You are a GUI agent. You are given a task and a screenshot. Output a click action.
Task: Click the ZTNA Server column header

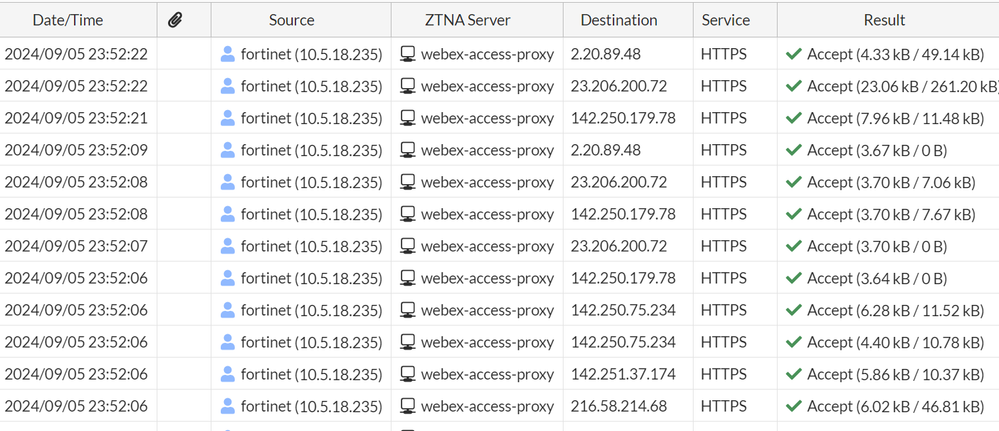(x=477, y=20)
